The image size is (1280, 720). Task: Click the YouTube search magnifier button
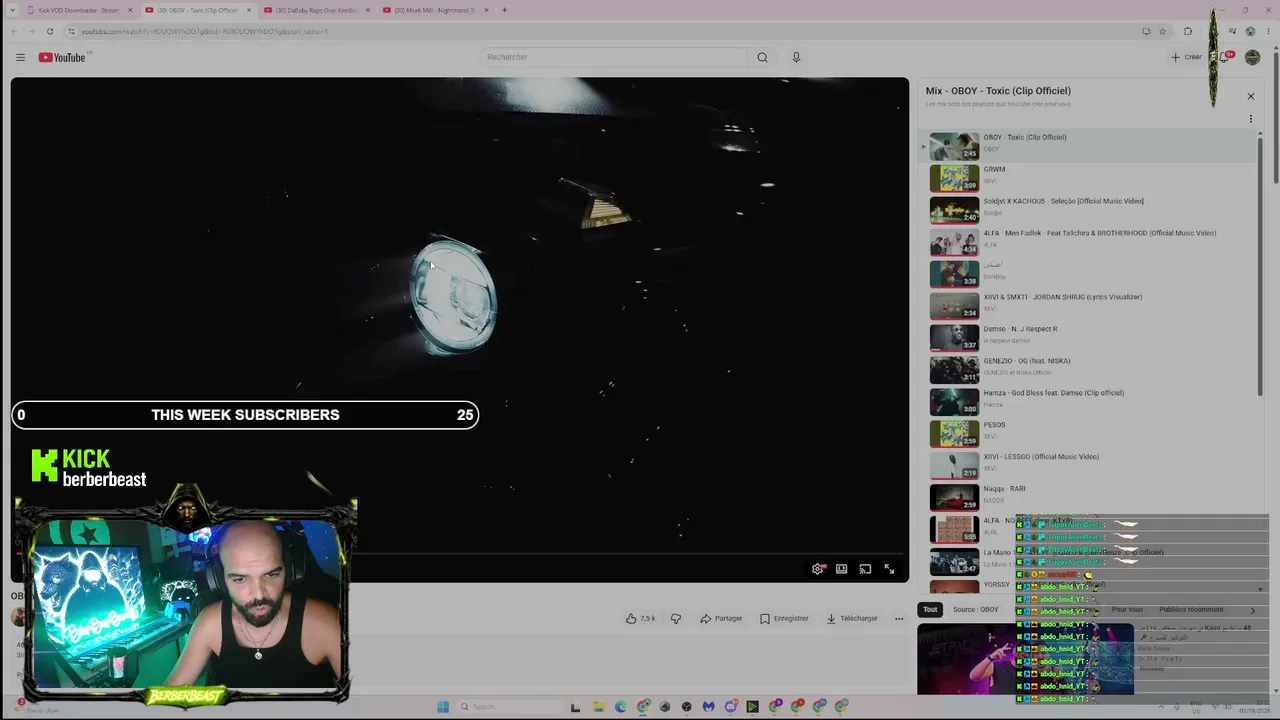[762, 57]
